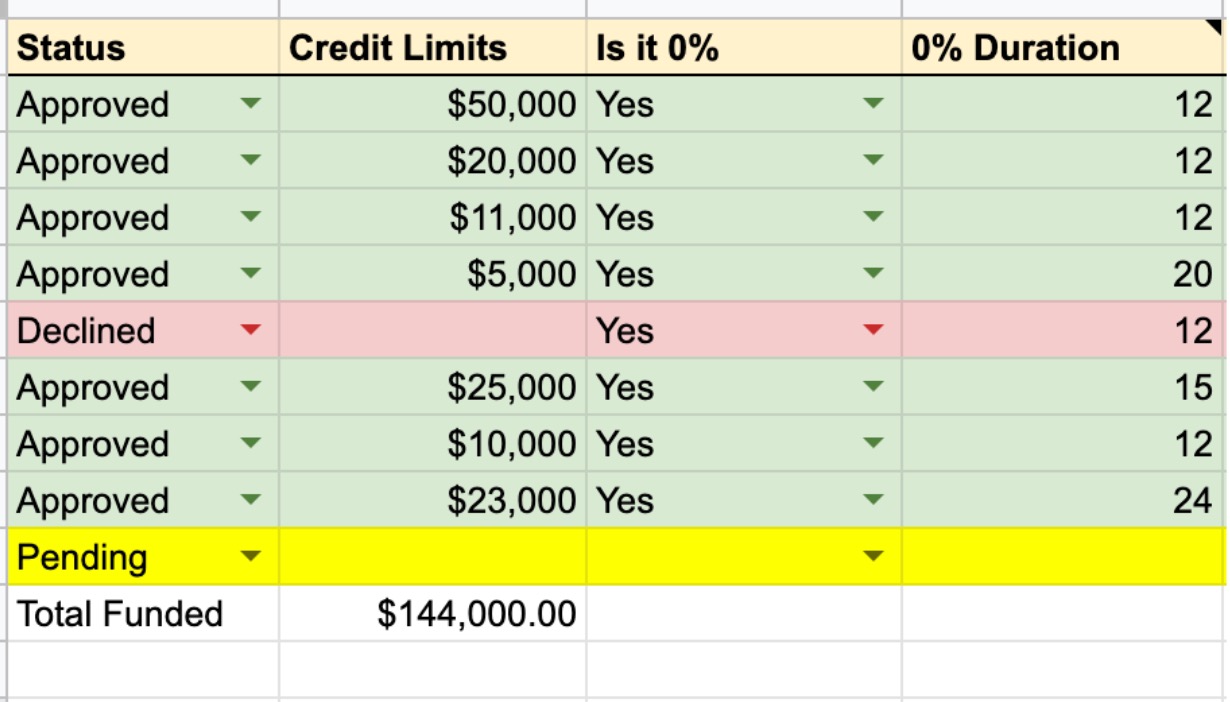The image size is (1230, 702).
Task: Select the empty yellow duration cell in Pending row
Action: (1062, 557)
